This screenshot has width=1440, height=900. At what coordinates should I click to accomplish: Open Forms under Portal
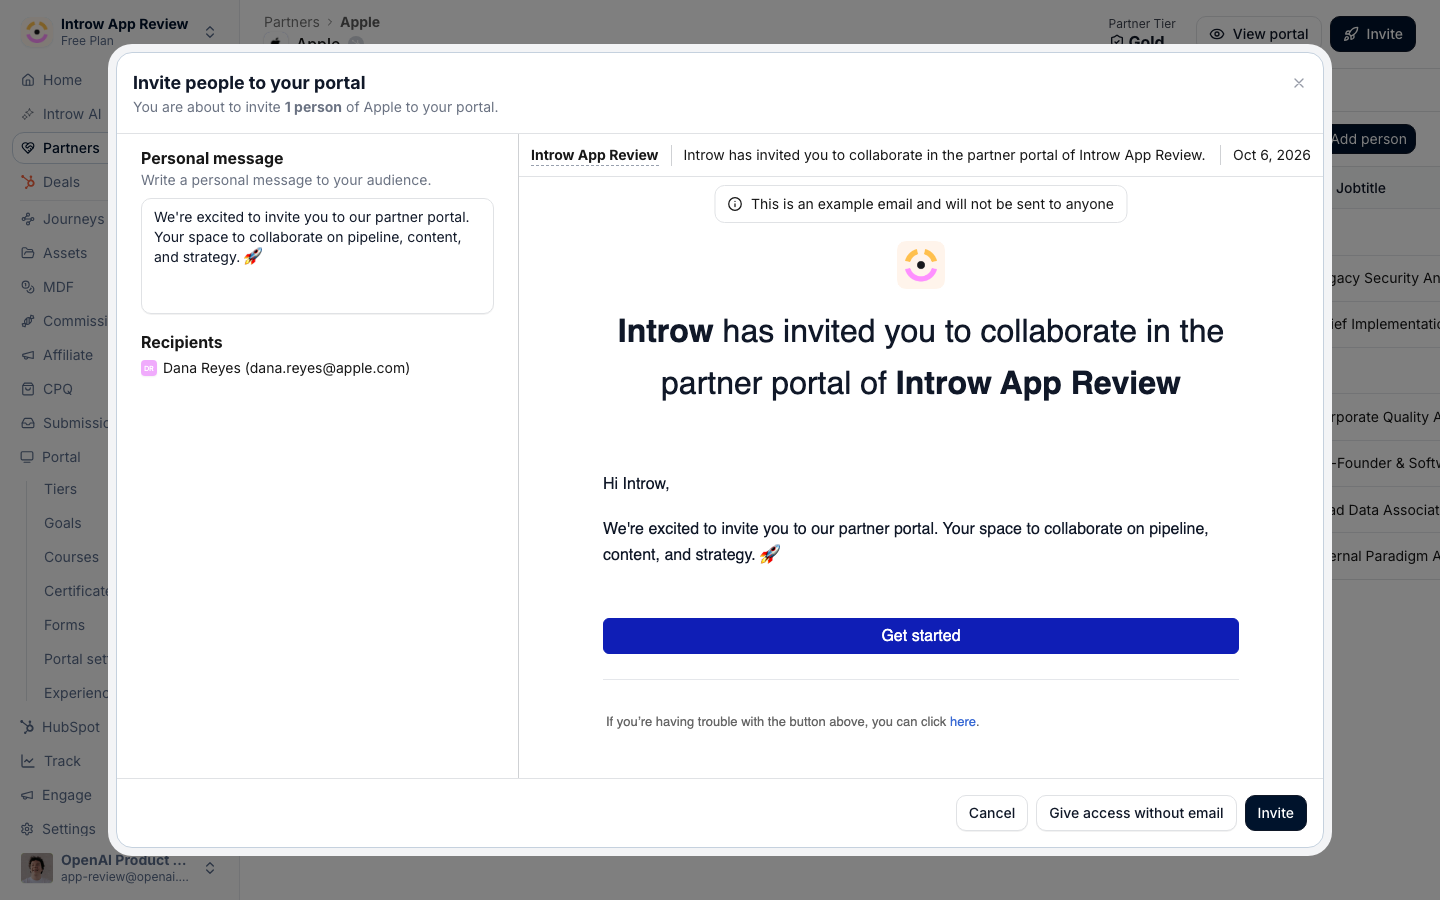coord(64,625)
